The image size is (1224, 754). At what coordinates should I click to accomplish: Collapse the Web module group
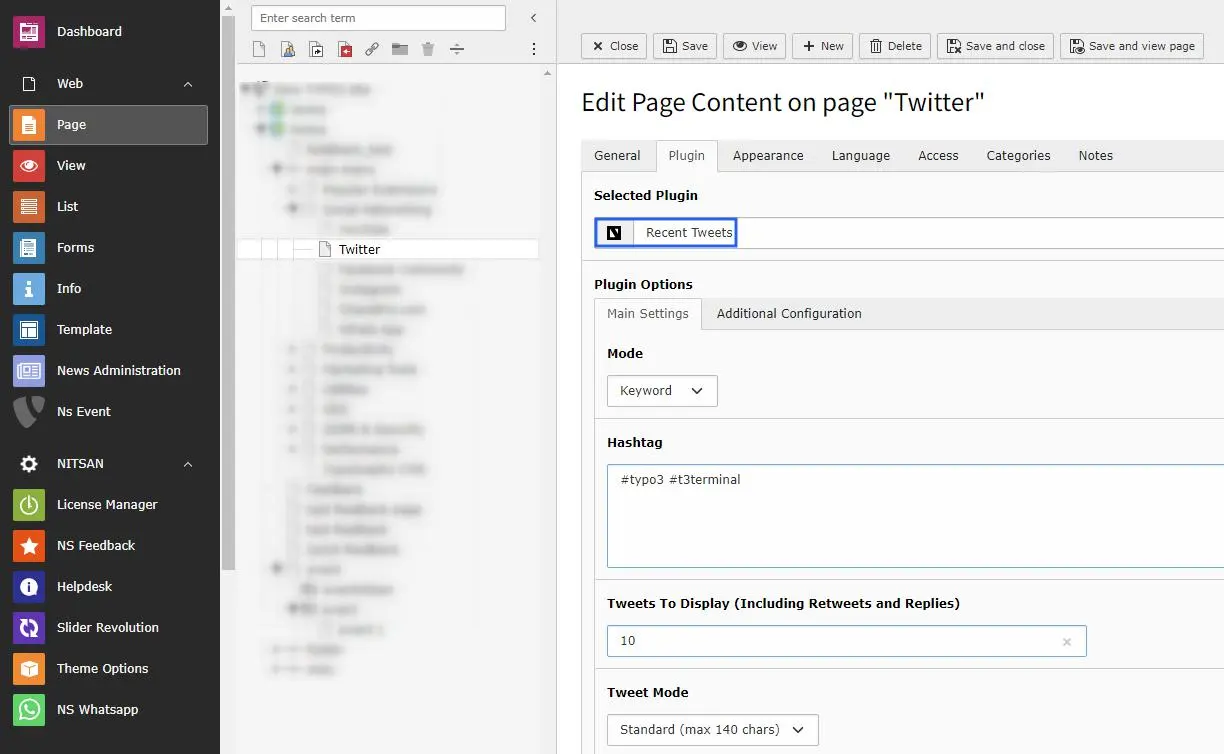pos(188,84)
